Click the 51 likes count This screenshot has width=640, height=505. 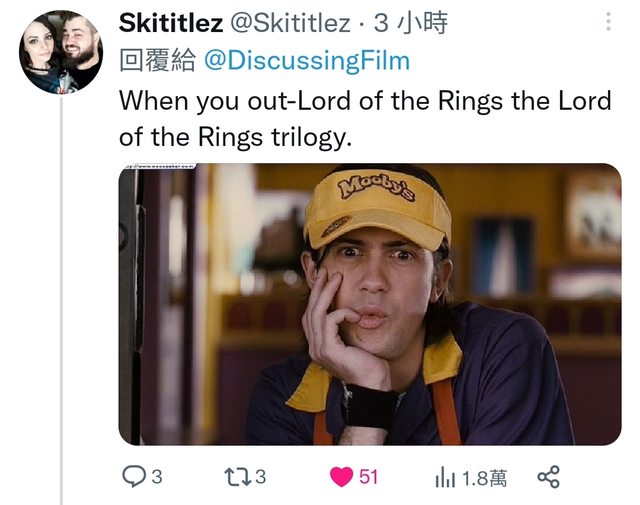pyautogui.click(x=368, y=477)
